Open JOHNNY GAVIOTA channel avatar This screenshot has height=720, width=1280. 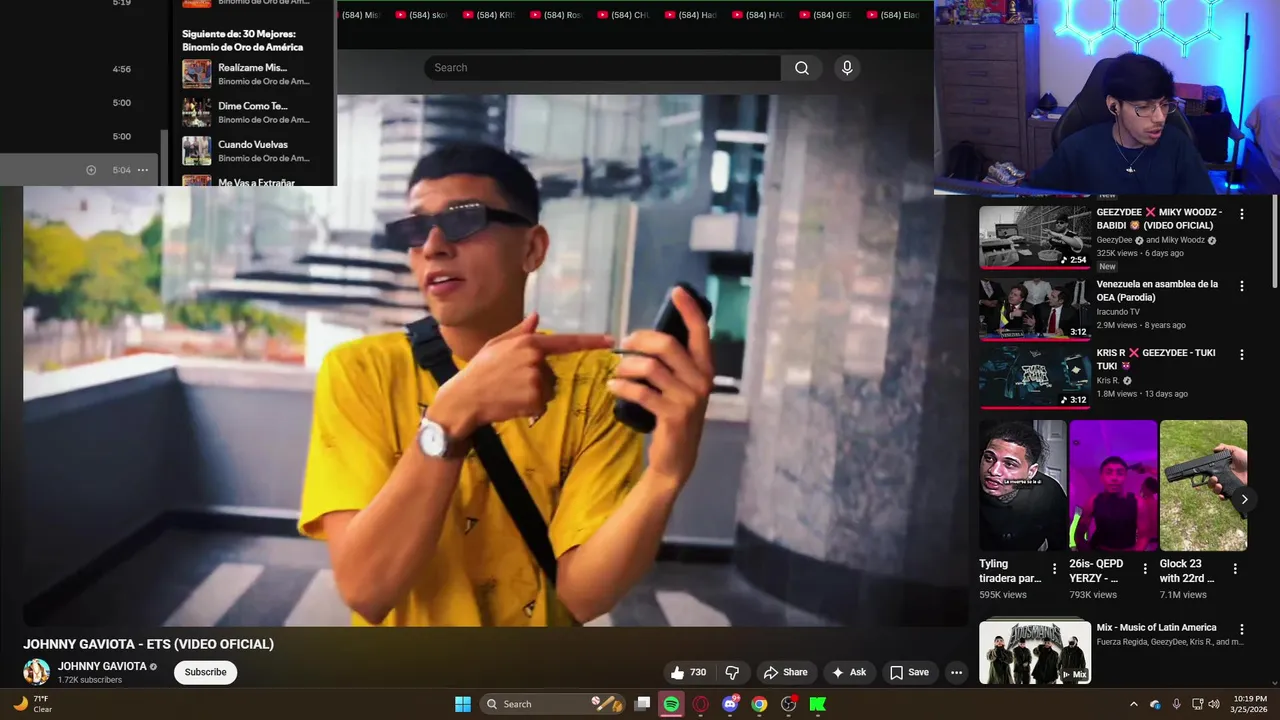[x=37, y=672]
